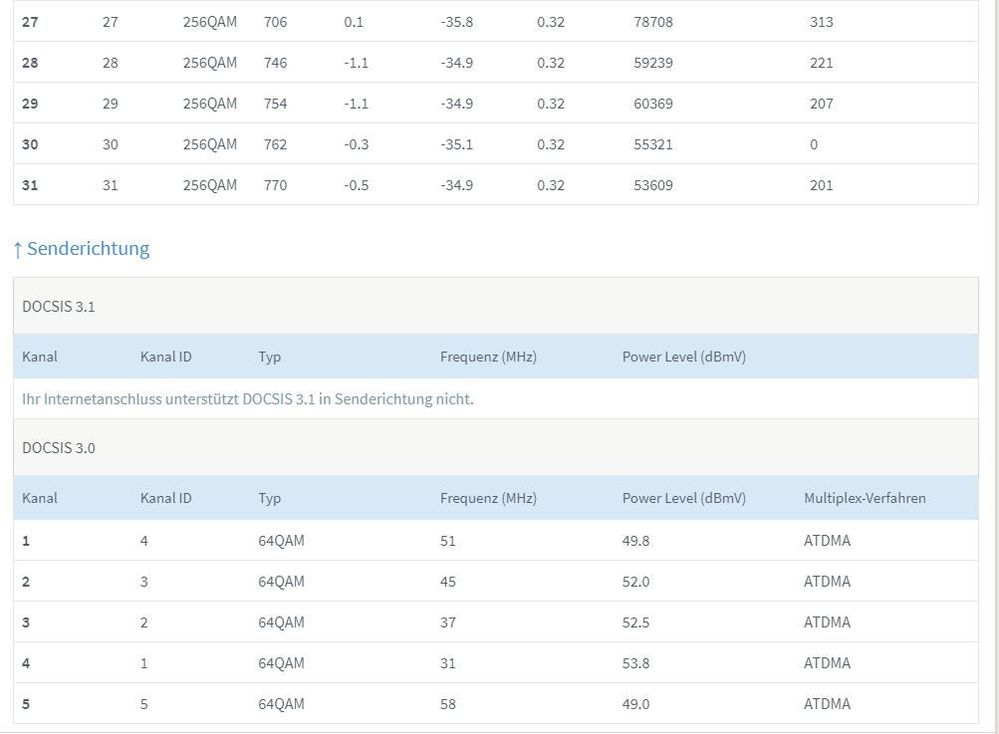Click frequency 45 in upstream channel 2
The width and height of the screenshot is (999, 734).
tap(448, 581)
